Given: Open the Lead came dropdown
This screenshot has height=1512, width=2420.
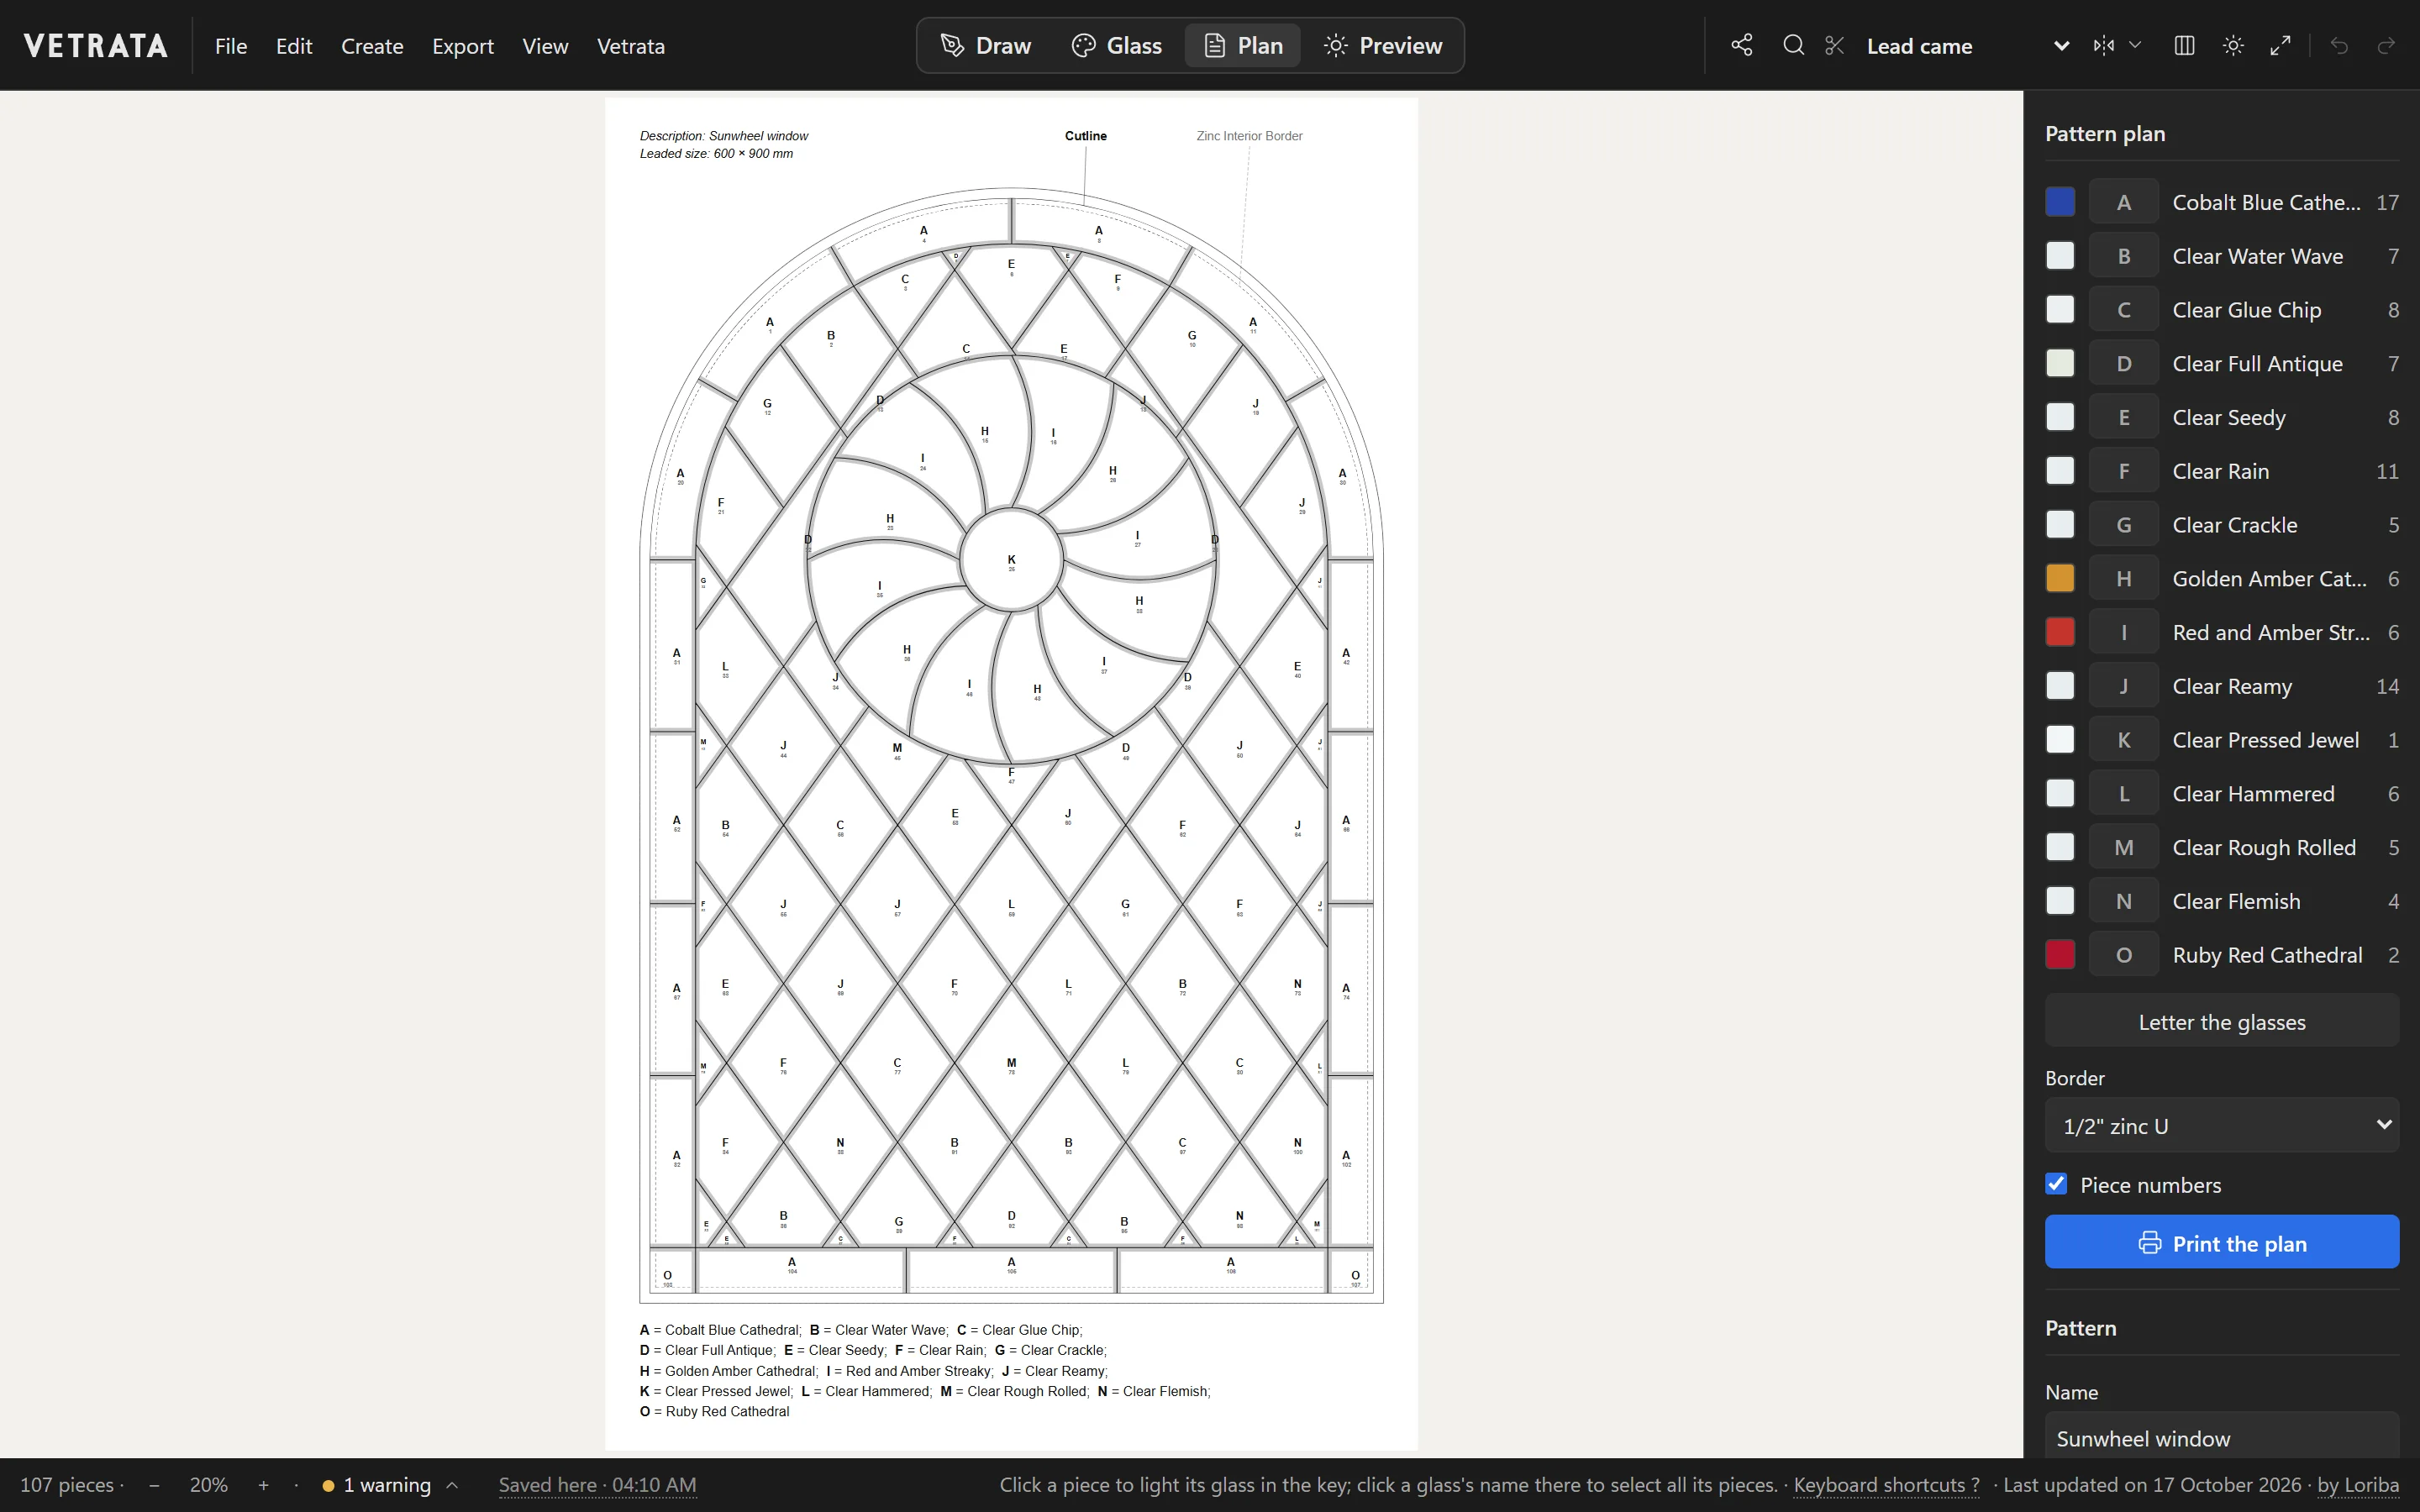Looking at the screenshot, I should 1966,46.
